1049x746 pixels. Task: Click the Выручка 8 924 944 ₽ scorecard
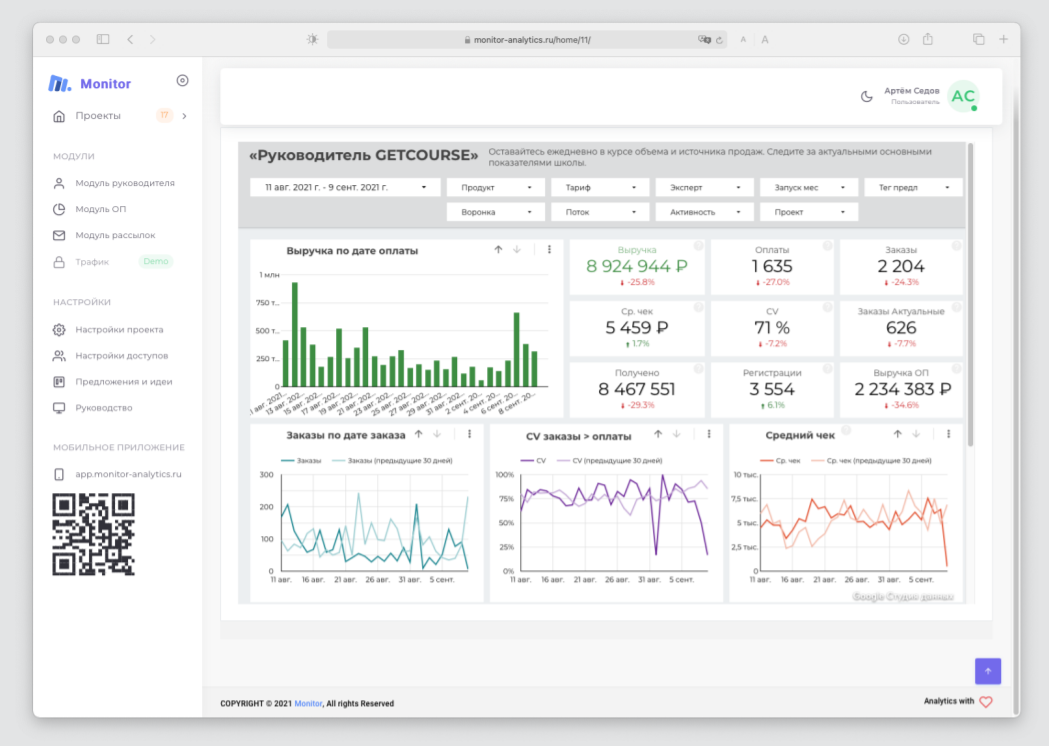(x=637, y=266)
